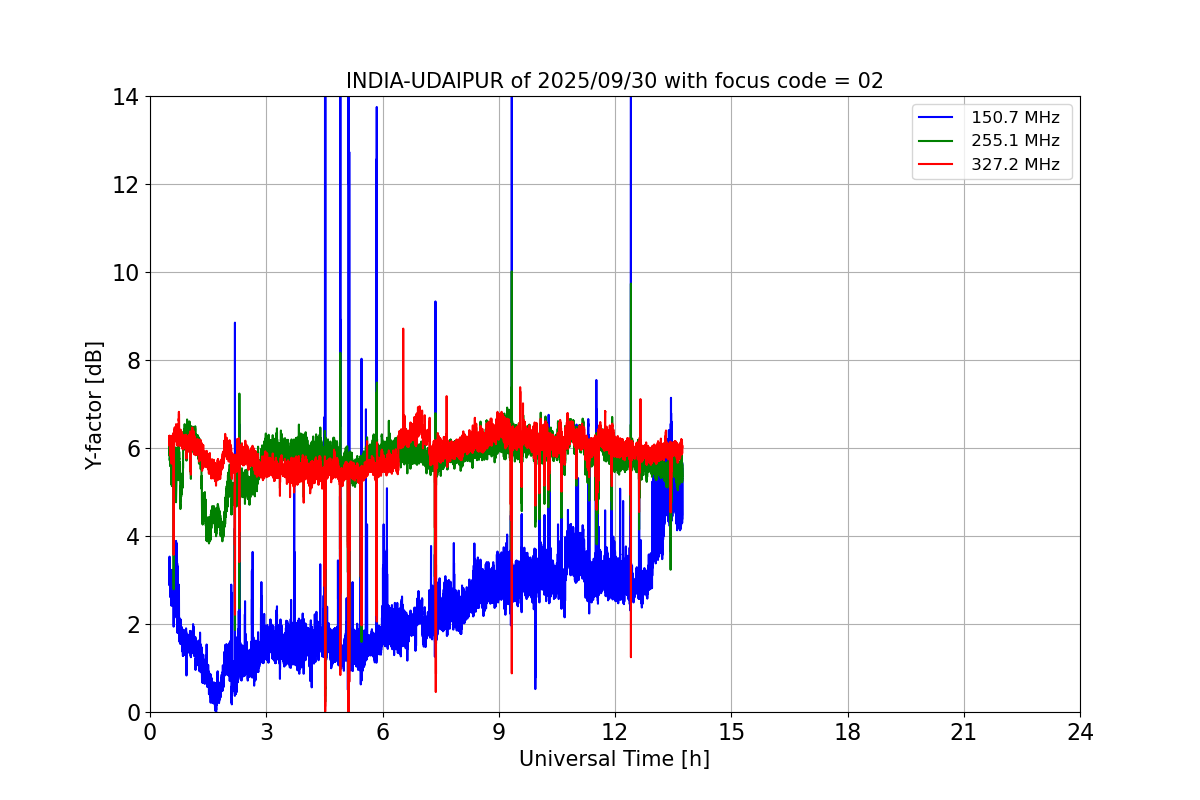Image resolution: width=1200 pixels, height=800 pixels.
Task: Select the 327.2 MHz legend label
Action: coord(1015,165)
